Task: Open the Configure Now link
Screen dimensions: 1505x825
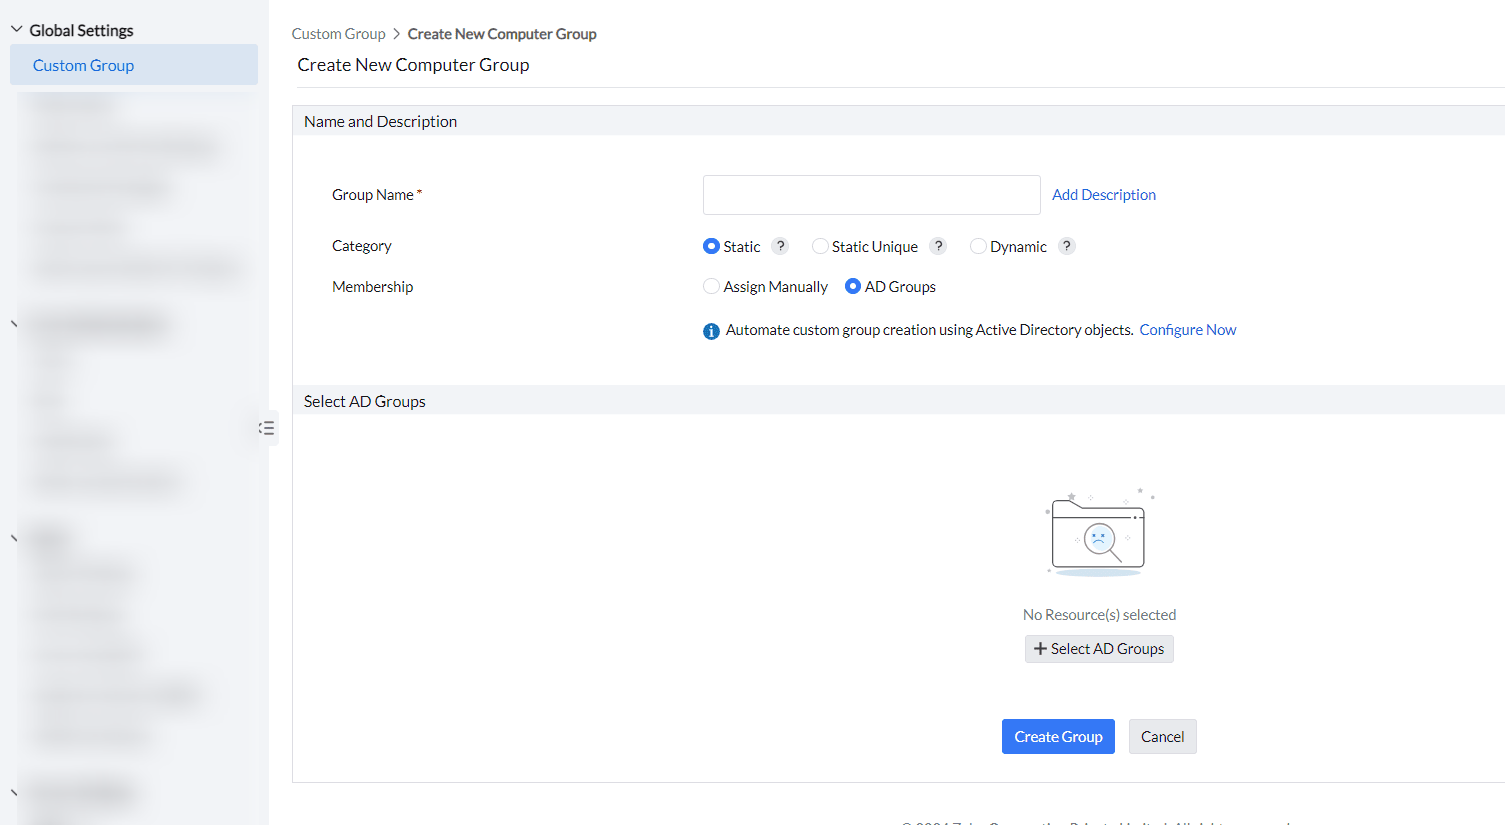Action: tap(1188, 330)
